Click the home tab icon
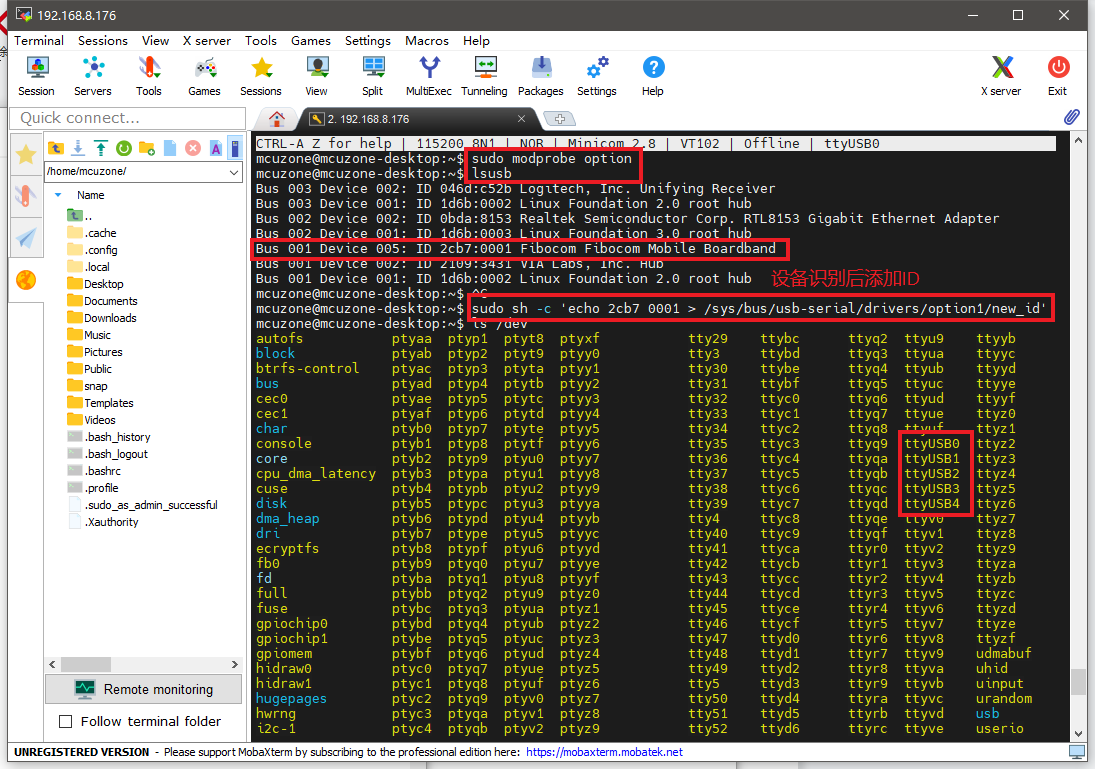Viewport: 1095px width, 769px height. (277, 118)
